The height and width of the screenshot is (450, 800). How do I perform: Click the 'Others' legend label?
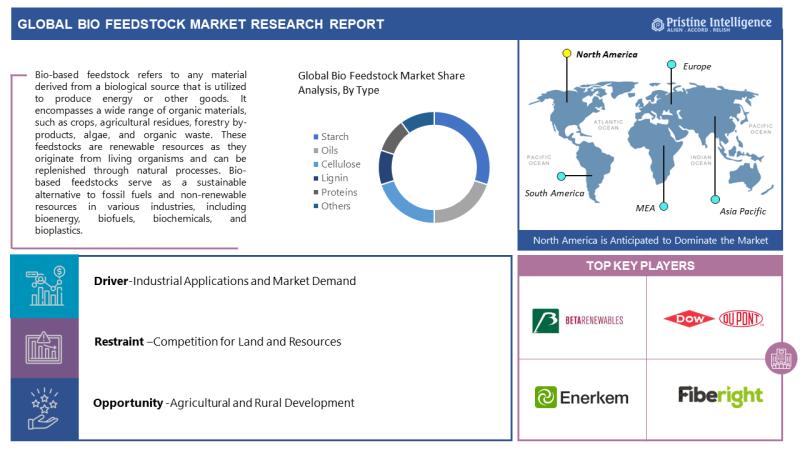336,206
